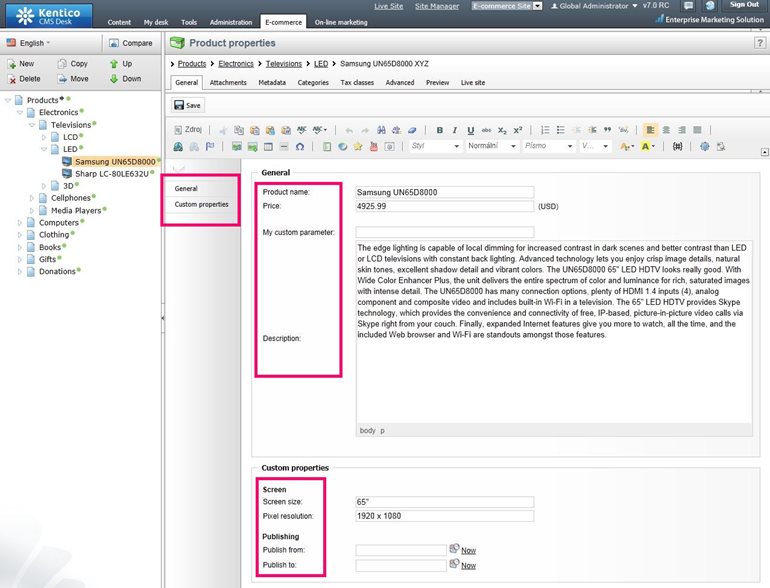Toggle italic formatting

pyautogui.click(x=455, y=130)
